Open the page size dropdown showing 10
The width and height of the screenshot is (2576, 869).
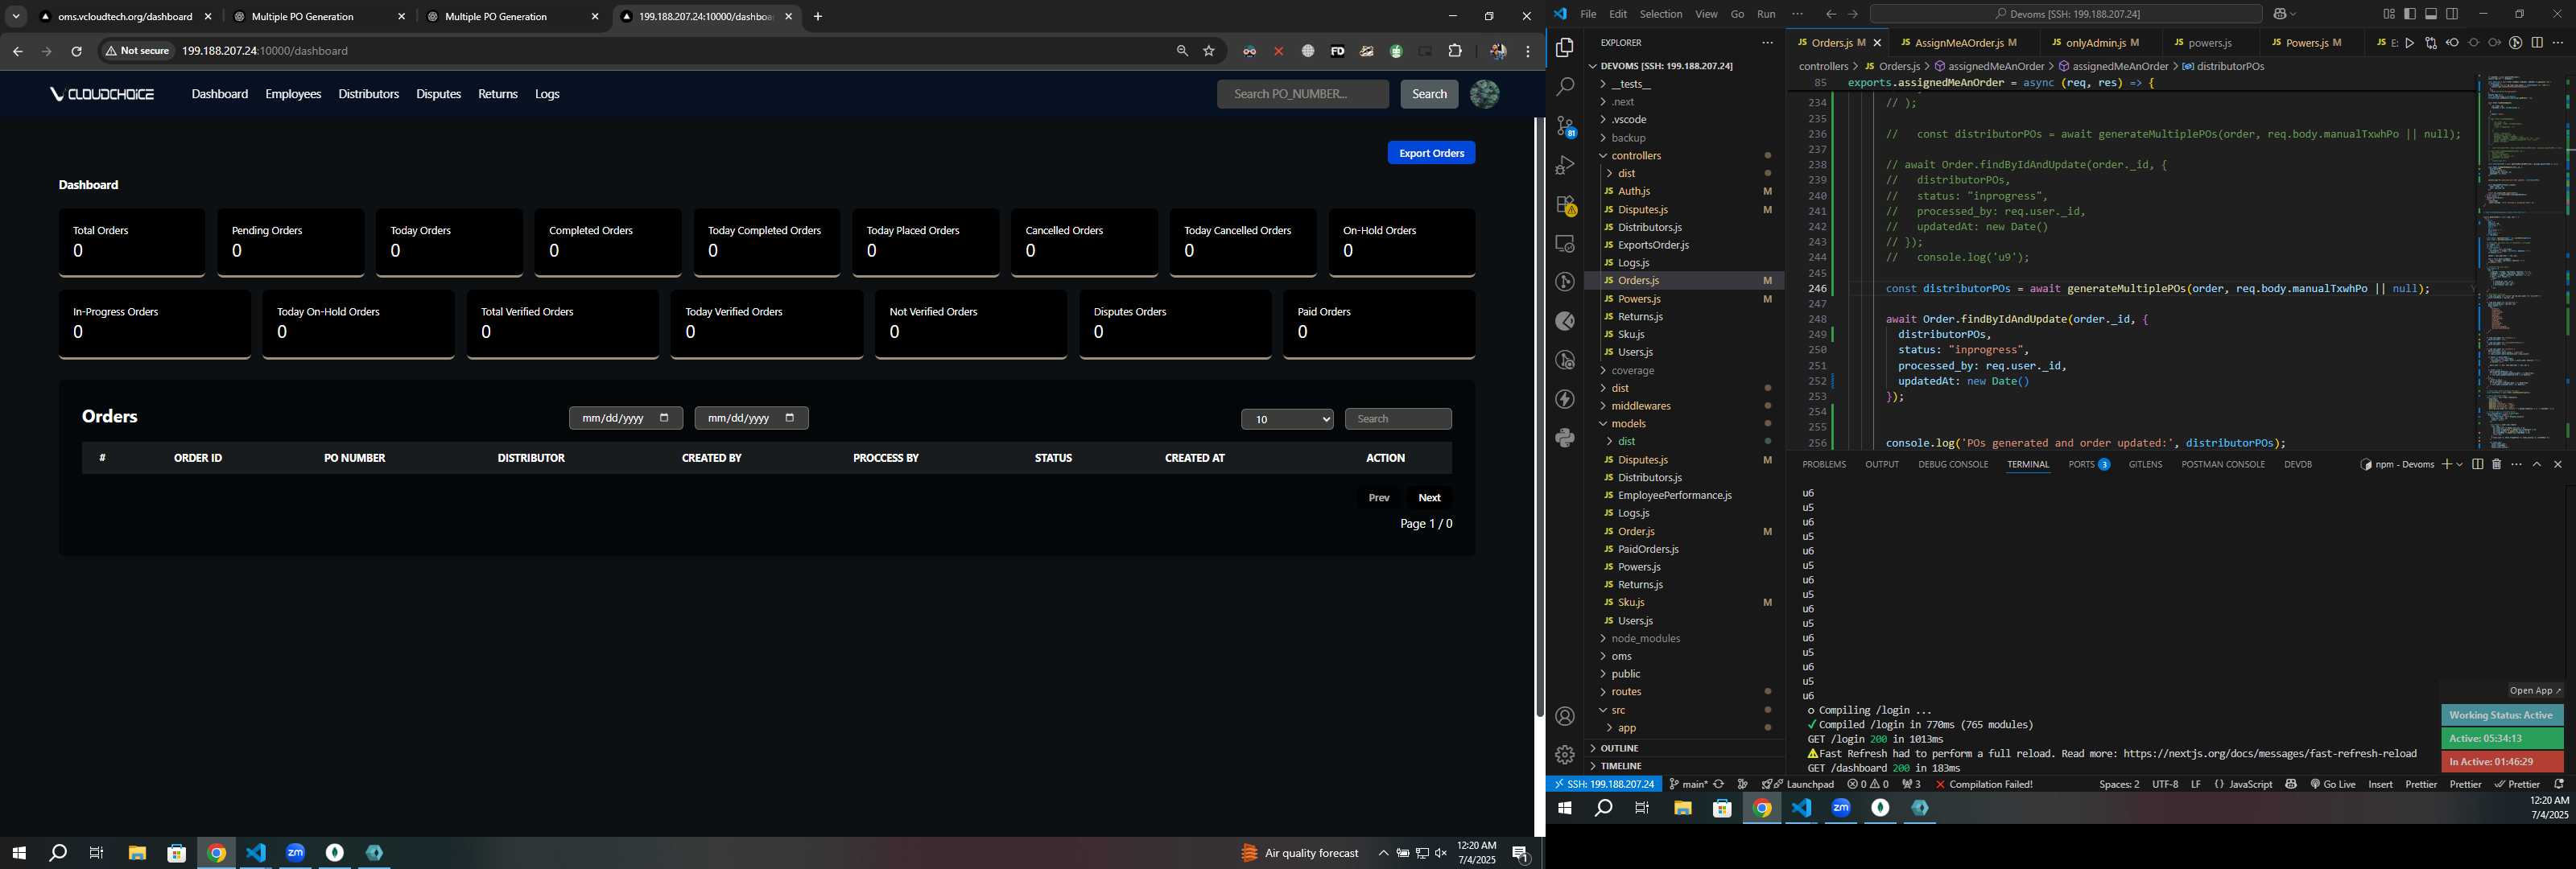point(1287,419)
